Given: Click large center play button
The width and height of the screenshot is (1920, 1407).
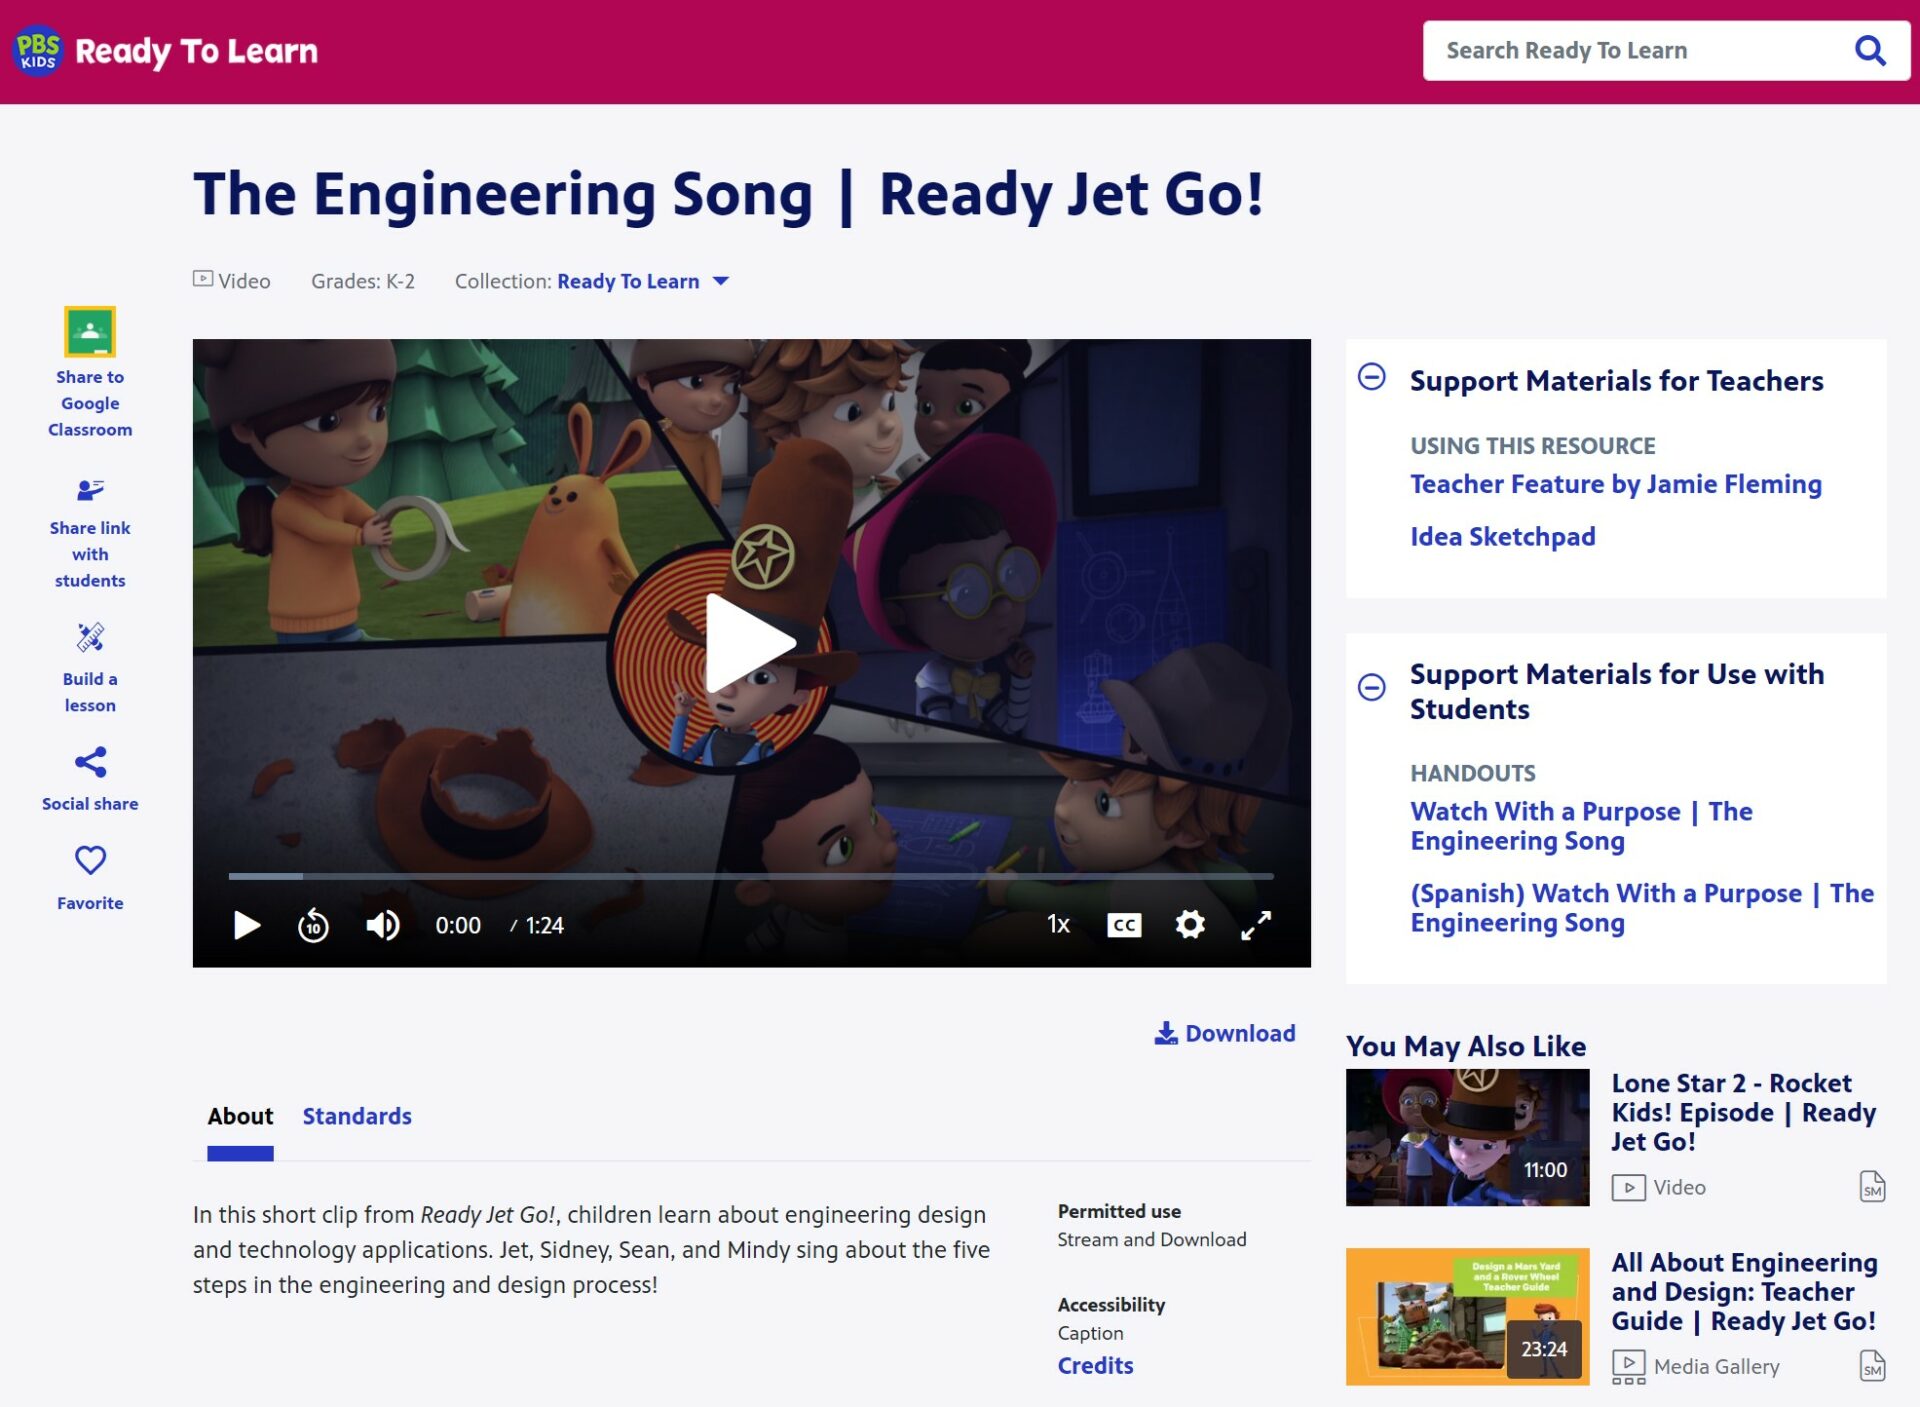Looking at the screenshot, I should point(750,643).
